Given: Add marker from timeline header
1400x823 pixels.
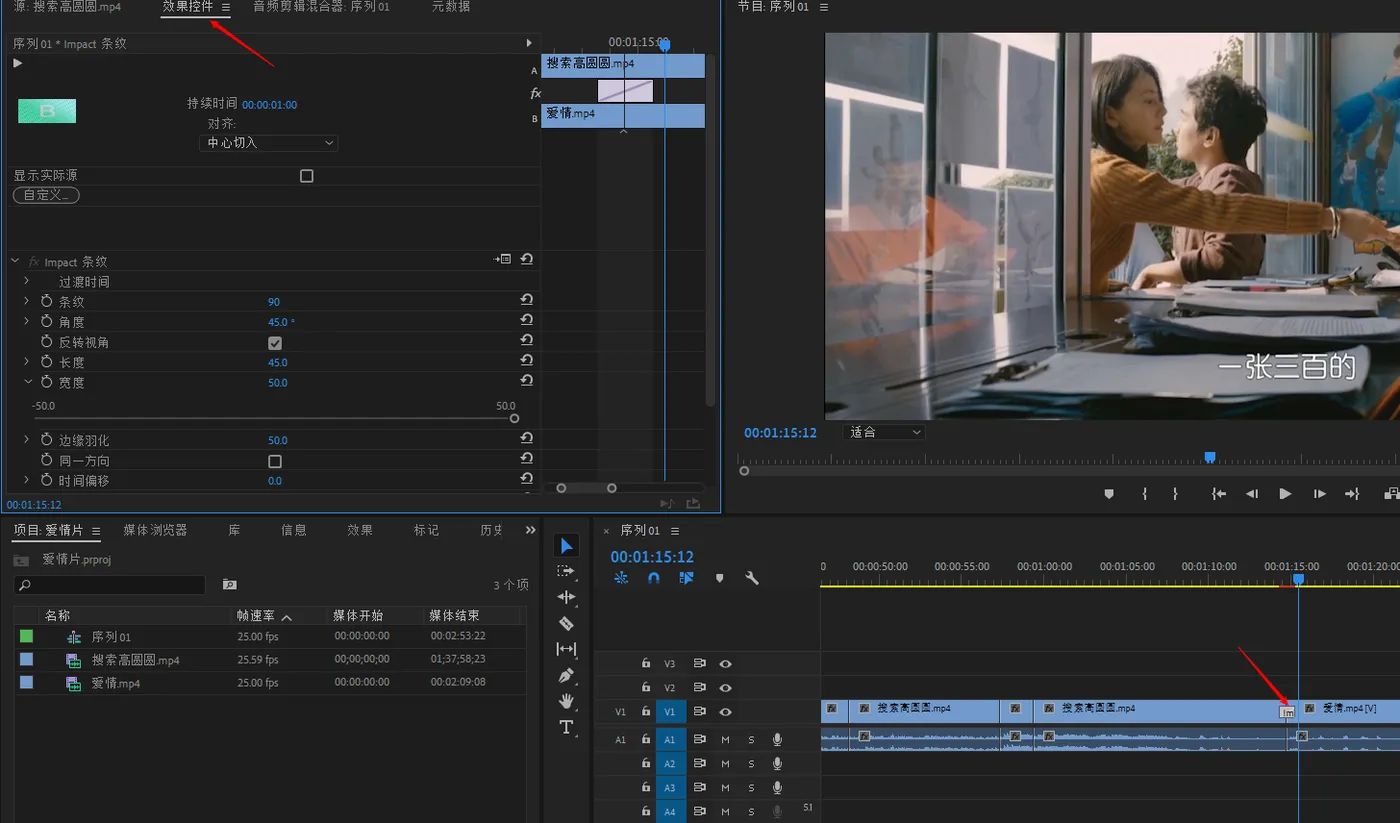Looking at the screenshot, I should click(719, 578).
